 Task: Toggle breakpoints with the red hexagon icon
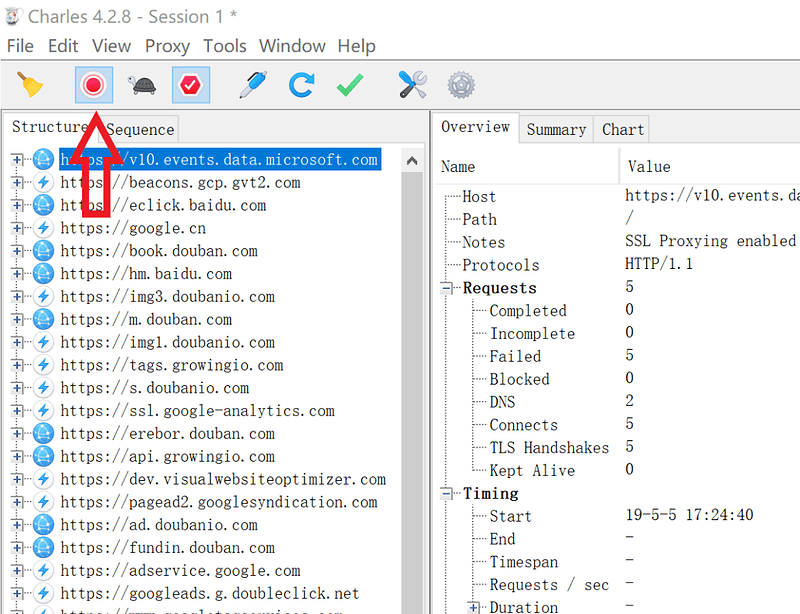pos(191,85)
